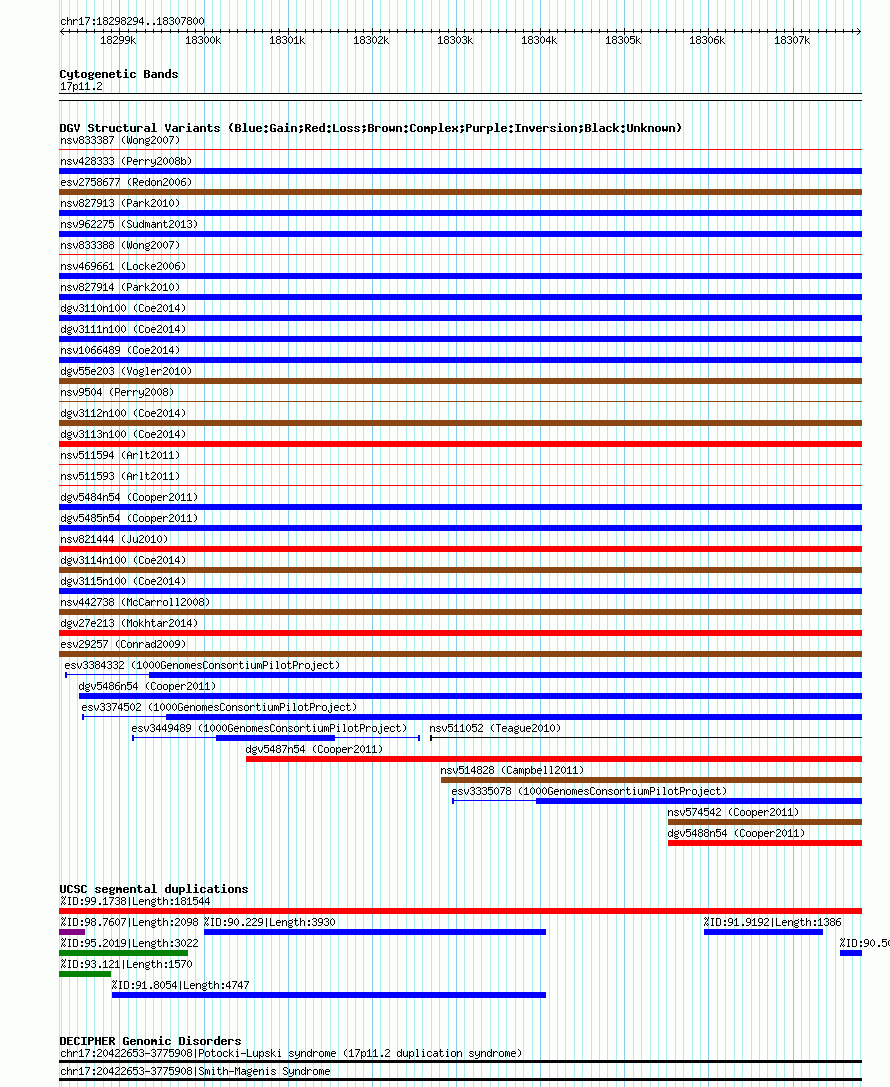Select the DGV Structural Variants track title
Image resolution: width=890 pixels, height=1087 pixels.
(x=371, y=128)
